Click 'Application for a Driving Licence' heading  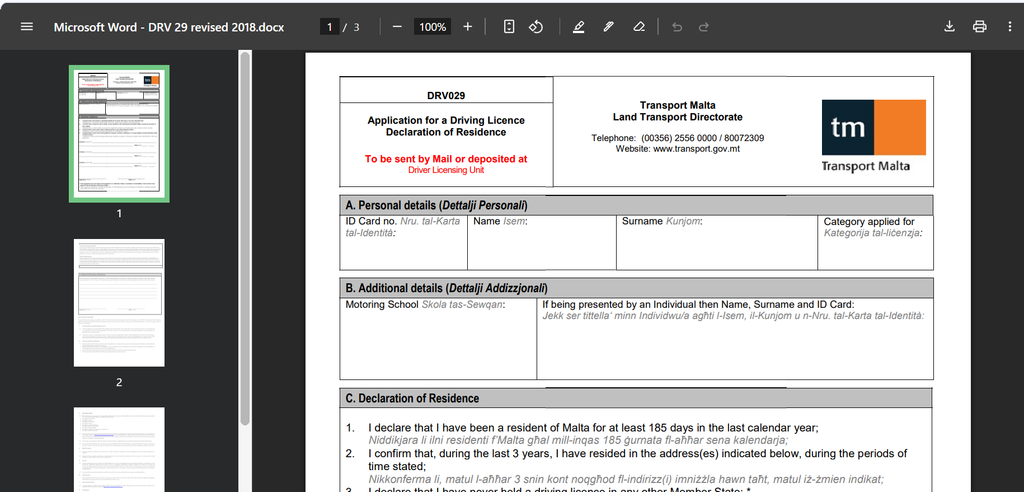(446, 120)
